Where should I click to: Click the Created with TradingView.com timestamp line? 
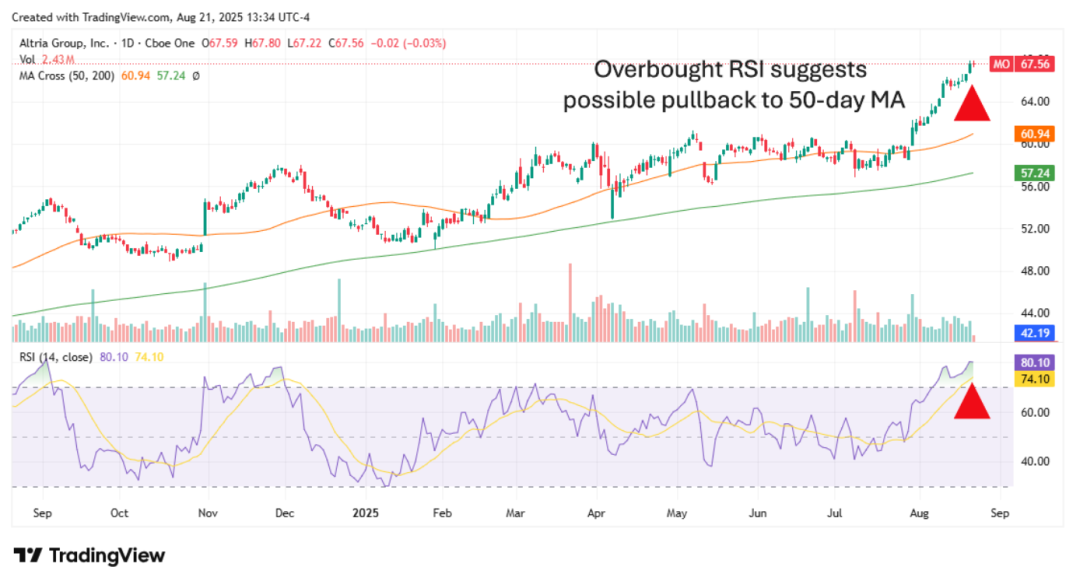[160, 17]
